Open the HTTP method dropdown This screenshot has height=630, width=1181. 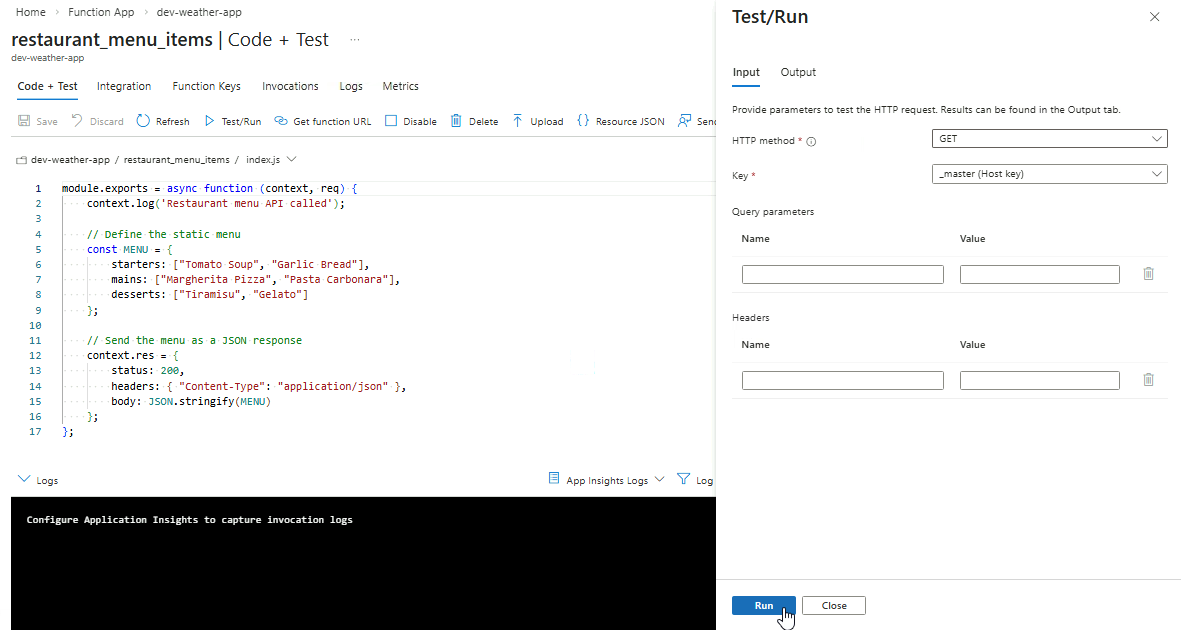point(1049,139)
